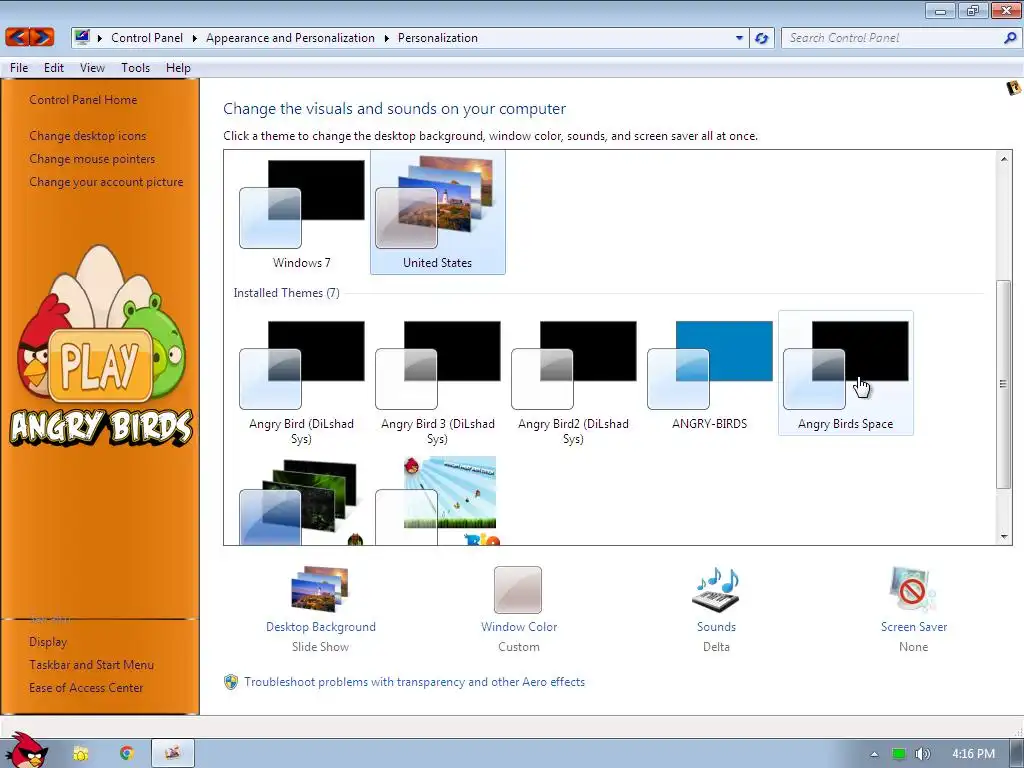1024x768 pixels.
Task: Select the dark green landscape theme thumbnail
Action: point(299,502)
